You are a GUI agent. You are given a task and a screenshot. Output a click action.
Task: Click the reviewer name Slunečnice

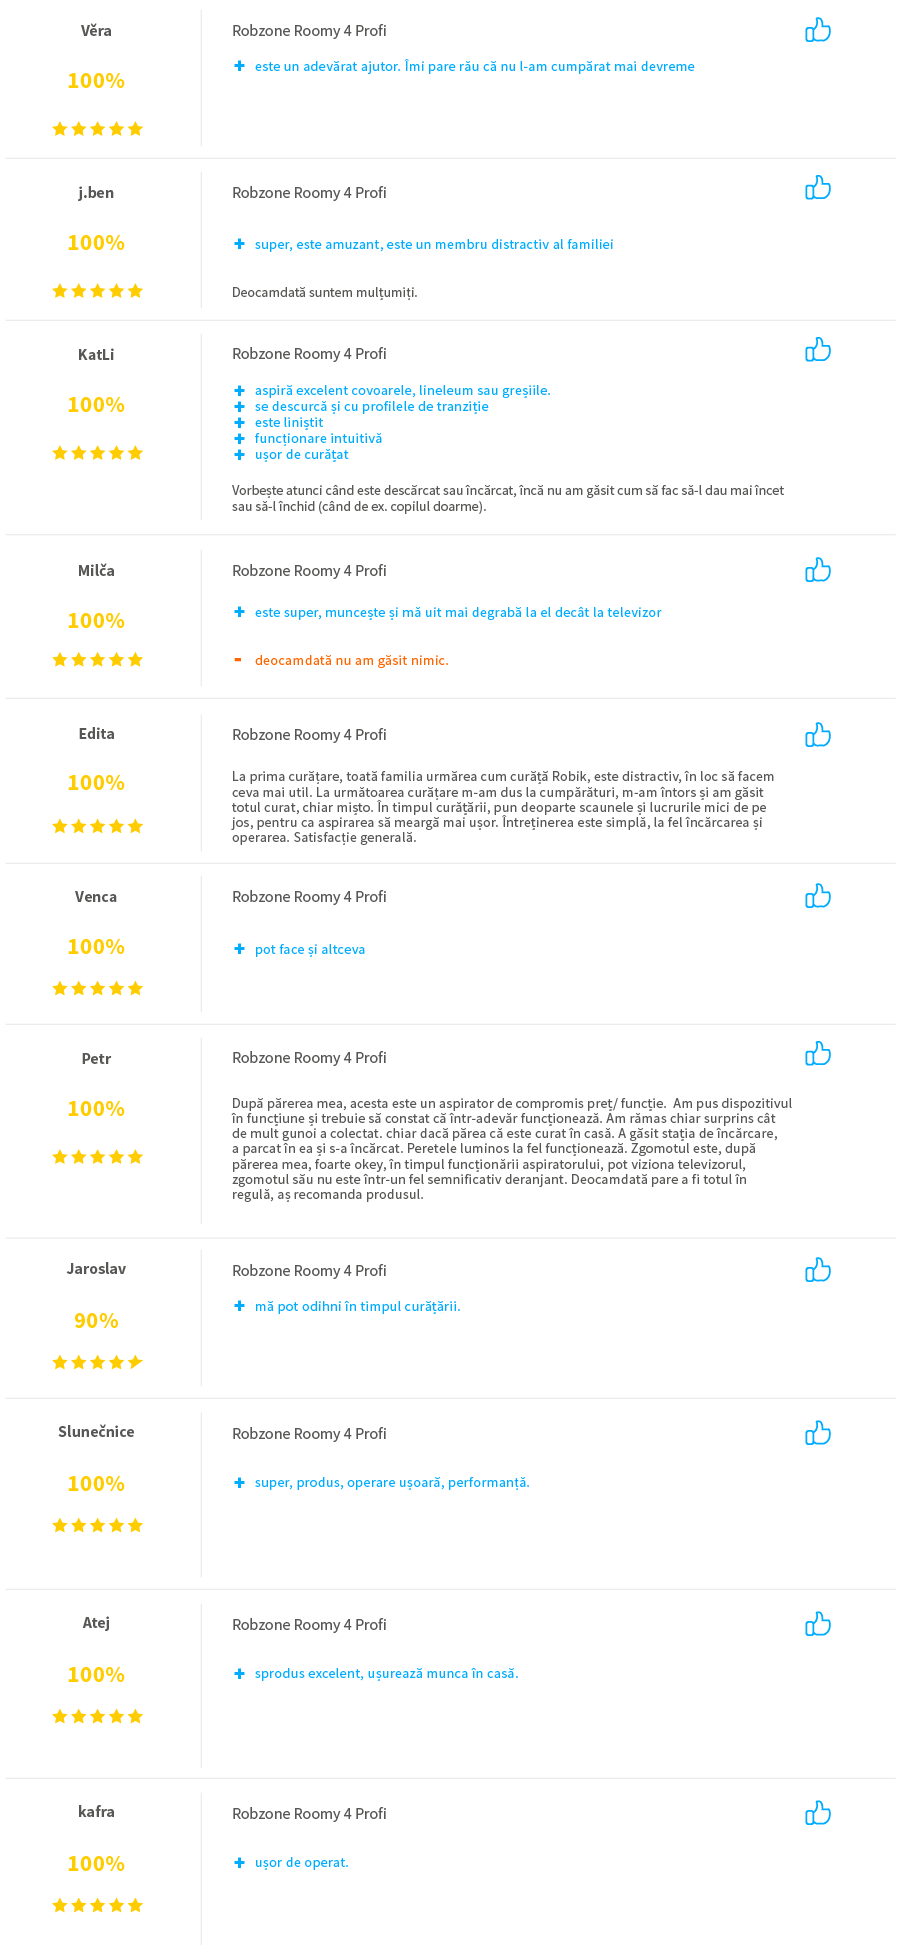96,1432
